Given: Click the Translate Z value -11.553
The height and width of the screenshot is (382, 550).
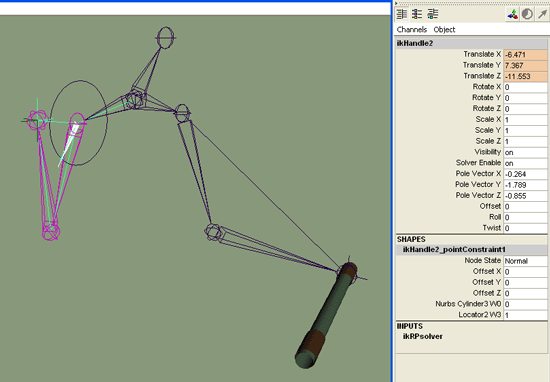Looking at the screenshot, I should coord(525,76).
